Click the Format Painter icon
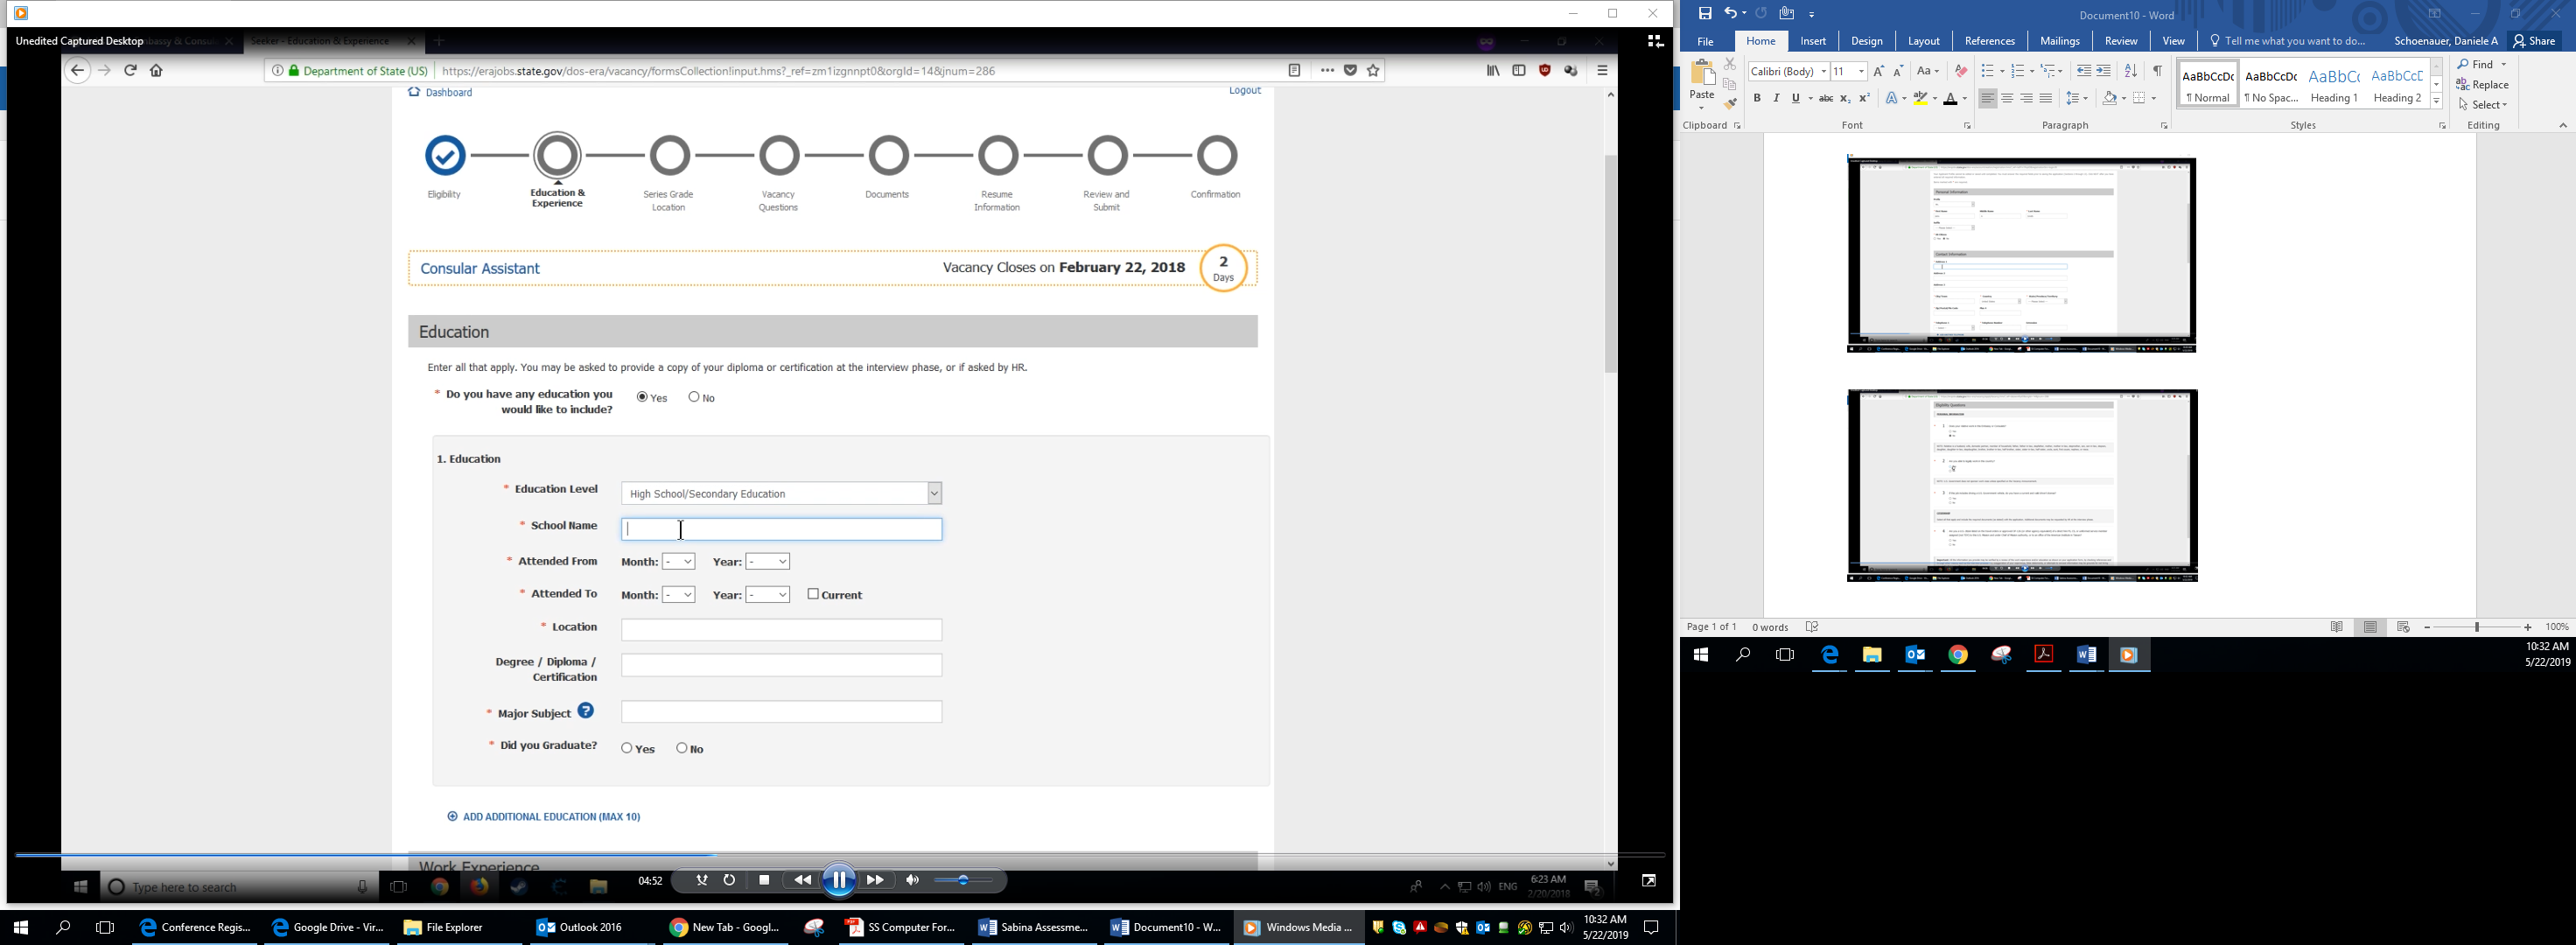The width and height of the screenshot is (2576, 945). 1730,104
